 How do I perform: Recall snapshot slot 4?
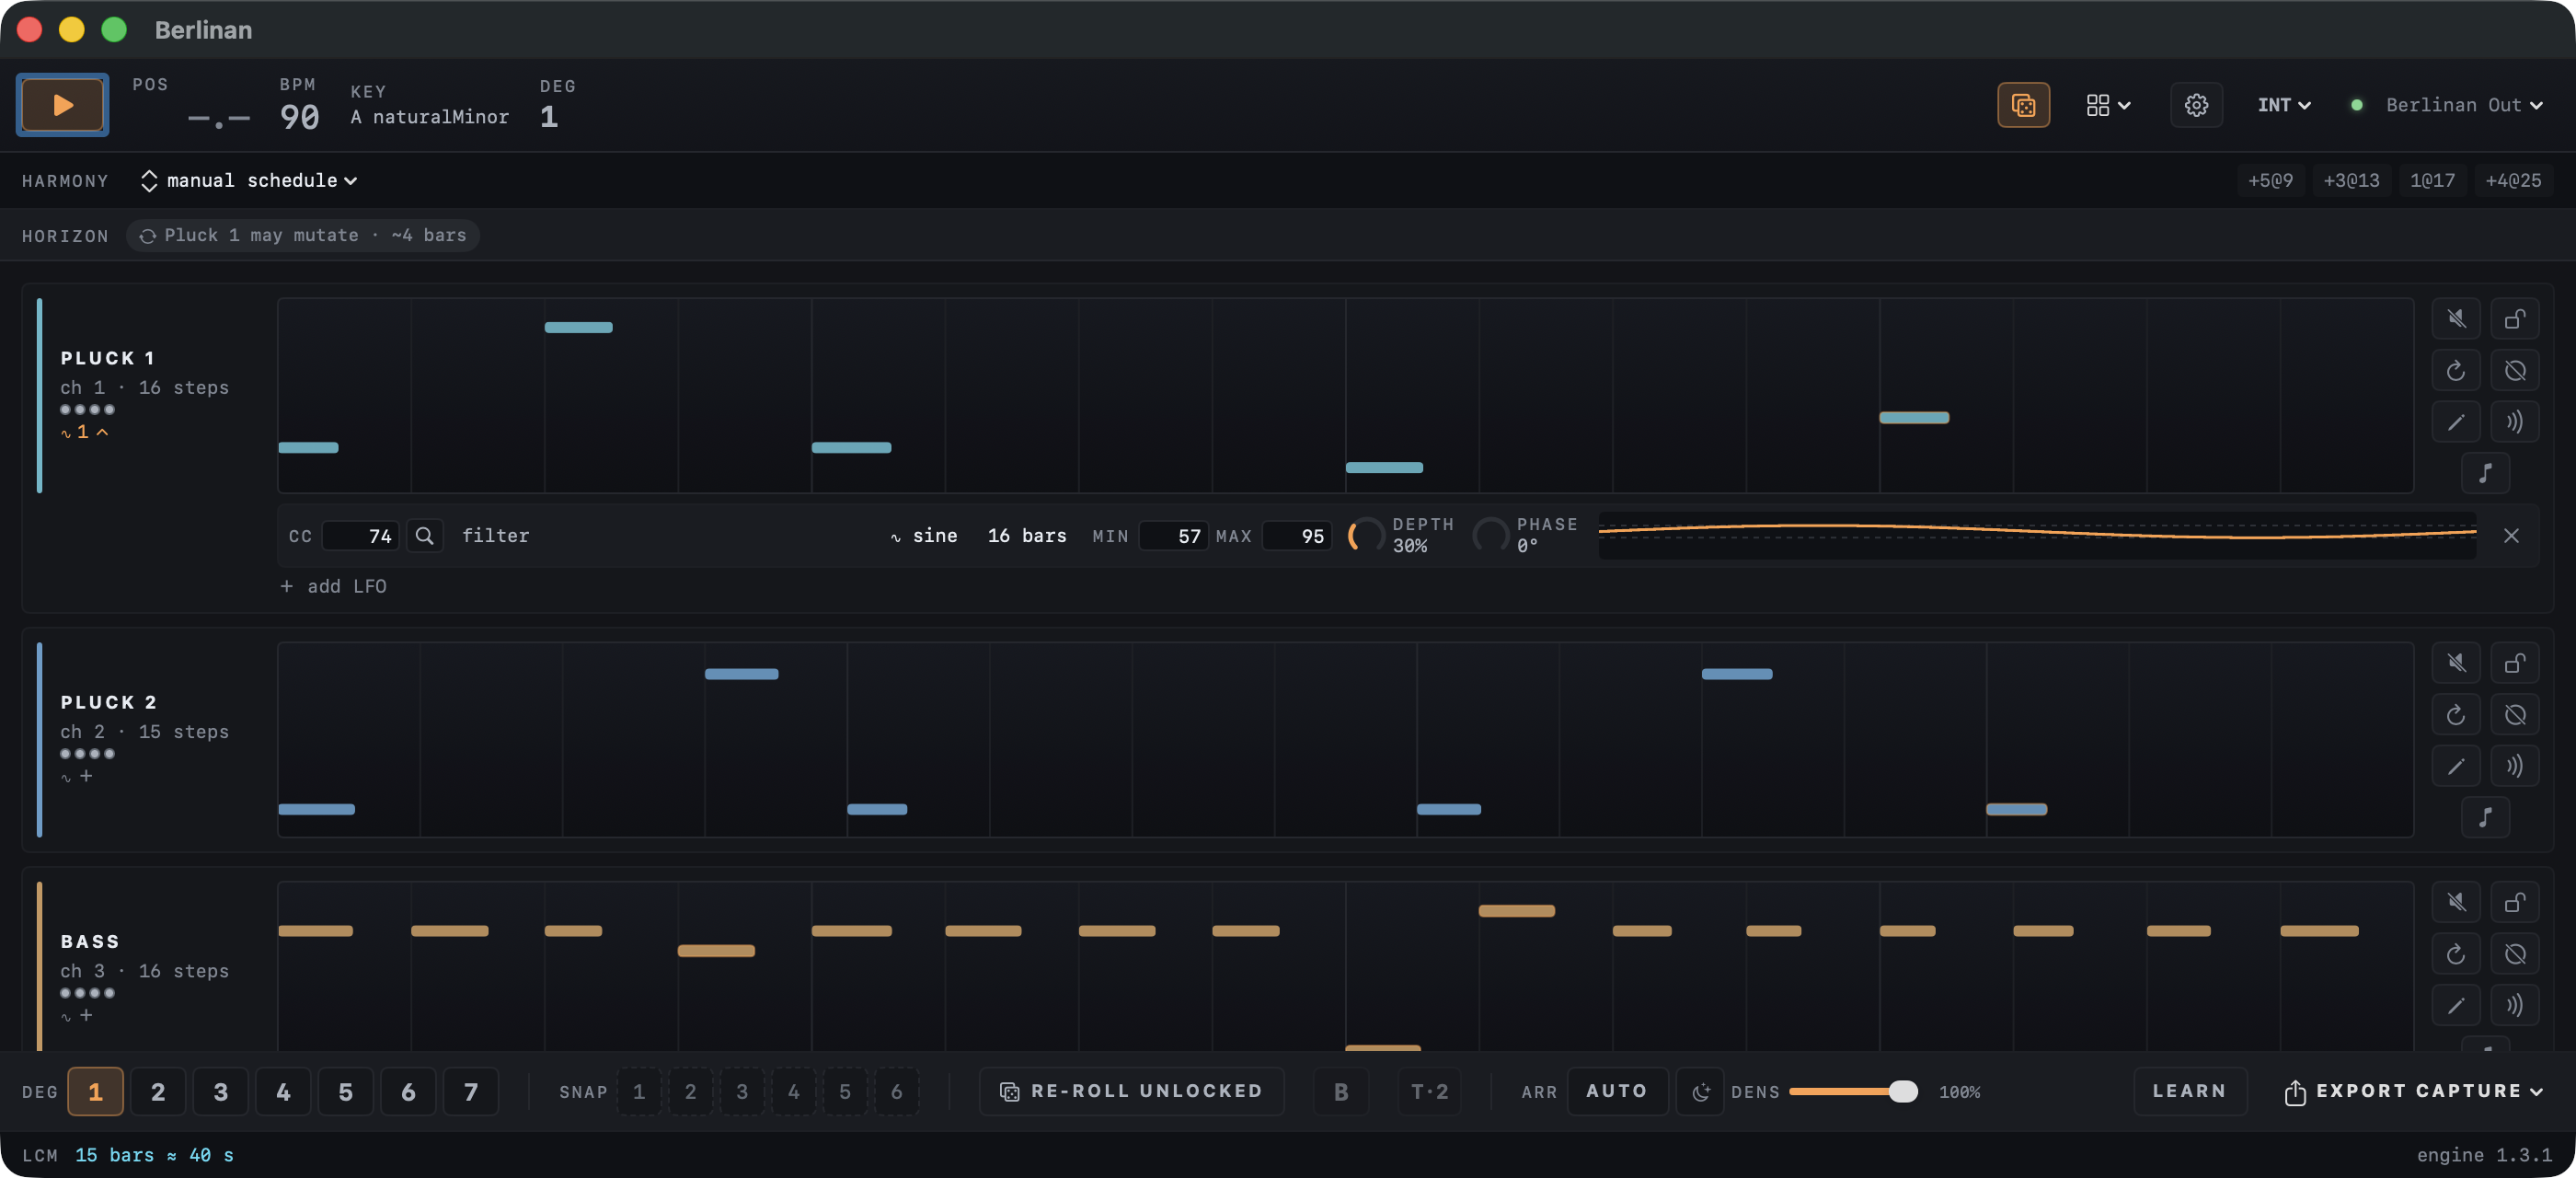click(x=793, y=1092)
